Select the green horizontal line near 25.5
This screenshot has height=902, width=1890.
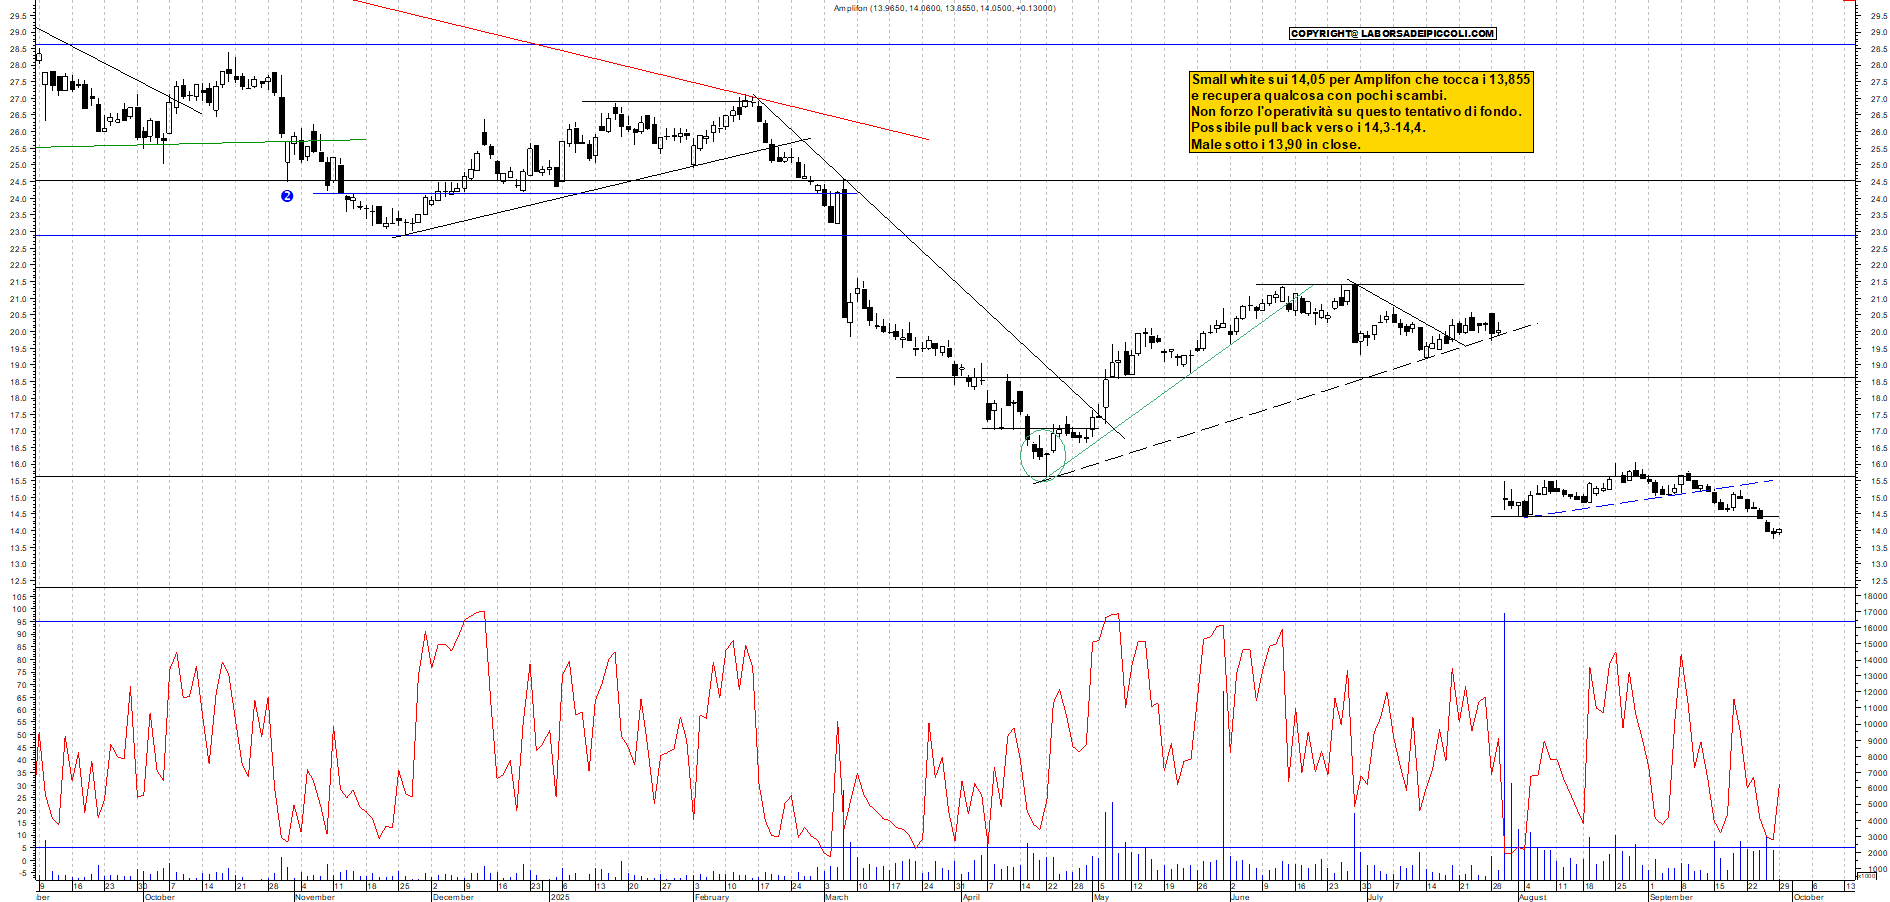coord(200,143)
